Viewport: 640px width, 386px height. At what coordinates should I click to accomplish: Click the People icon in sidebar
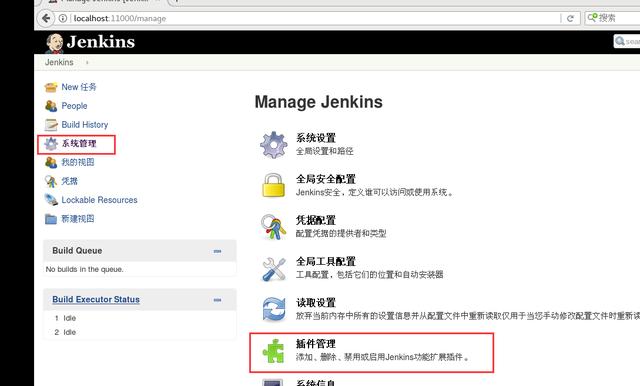[x=51, y=106]
